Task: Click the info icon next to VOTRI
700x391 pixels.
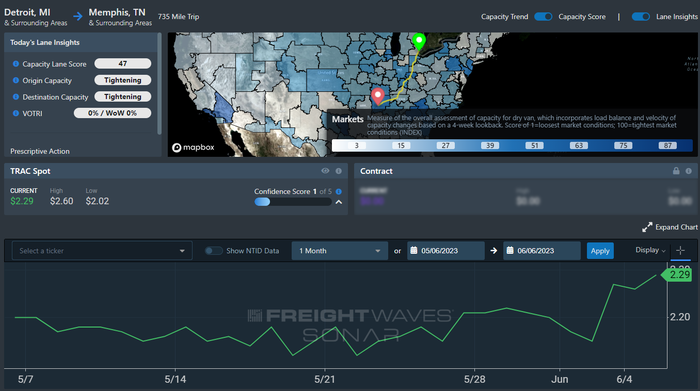Action: pos(16,113)
